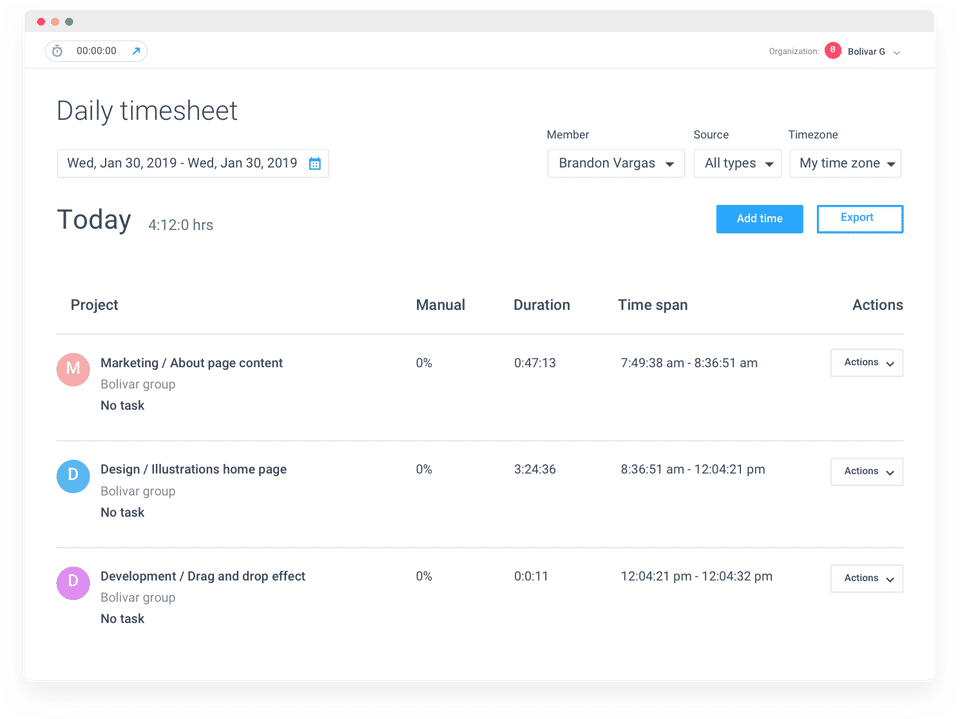Click the stopwatch timer icon

(x=58, y=51)
